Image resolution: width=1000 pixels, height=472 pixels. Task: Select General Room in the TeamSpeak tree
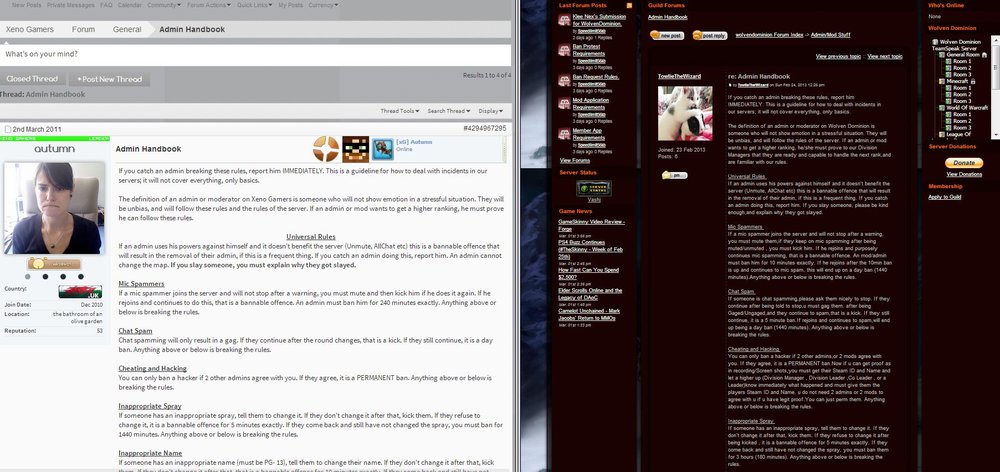click(962, 55)
